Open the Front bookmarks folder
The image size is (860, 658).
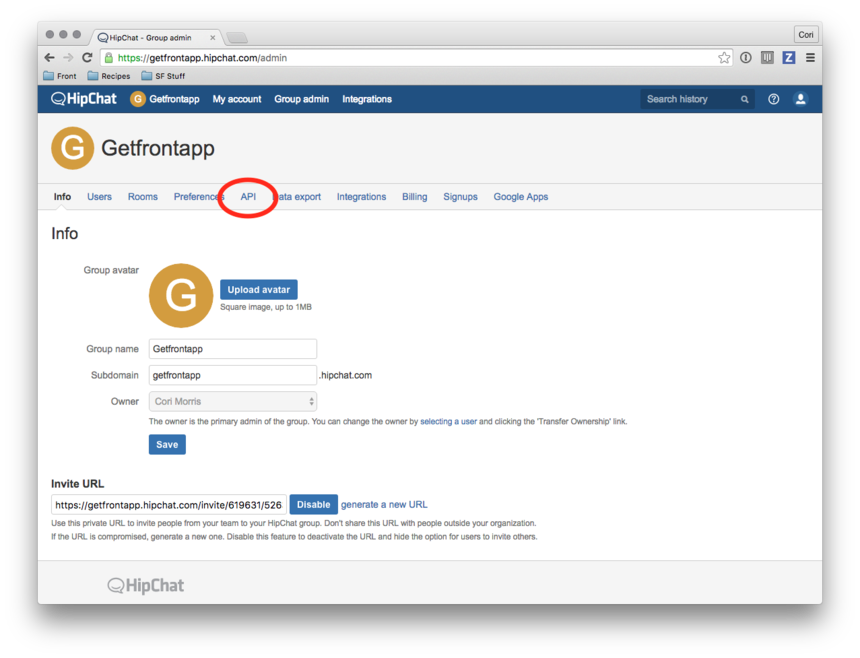click(x=60, y=76)
